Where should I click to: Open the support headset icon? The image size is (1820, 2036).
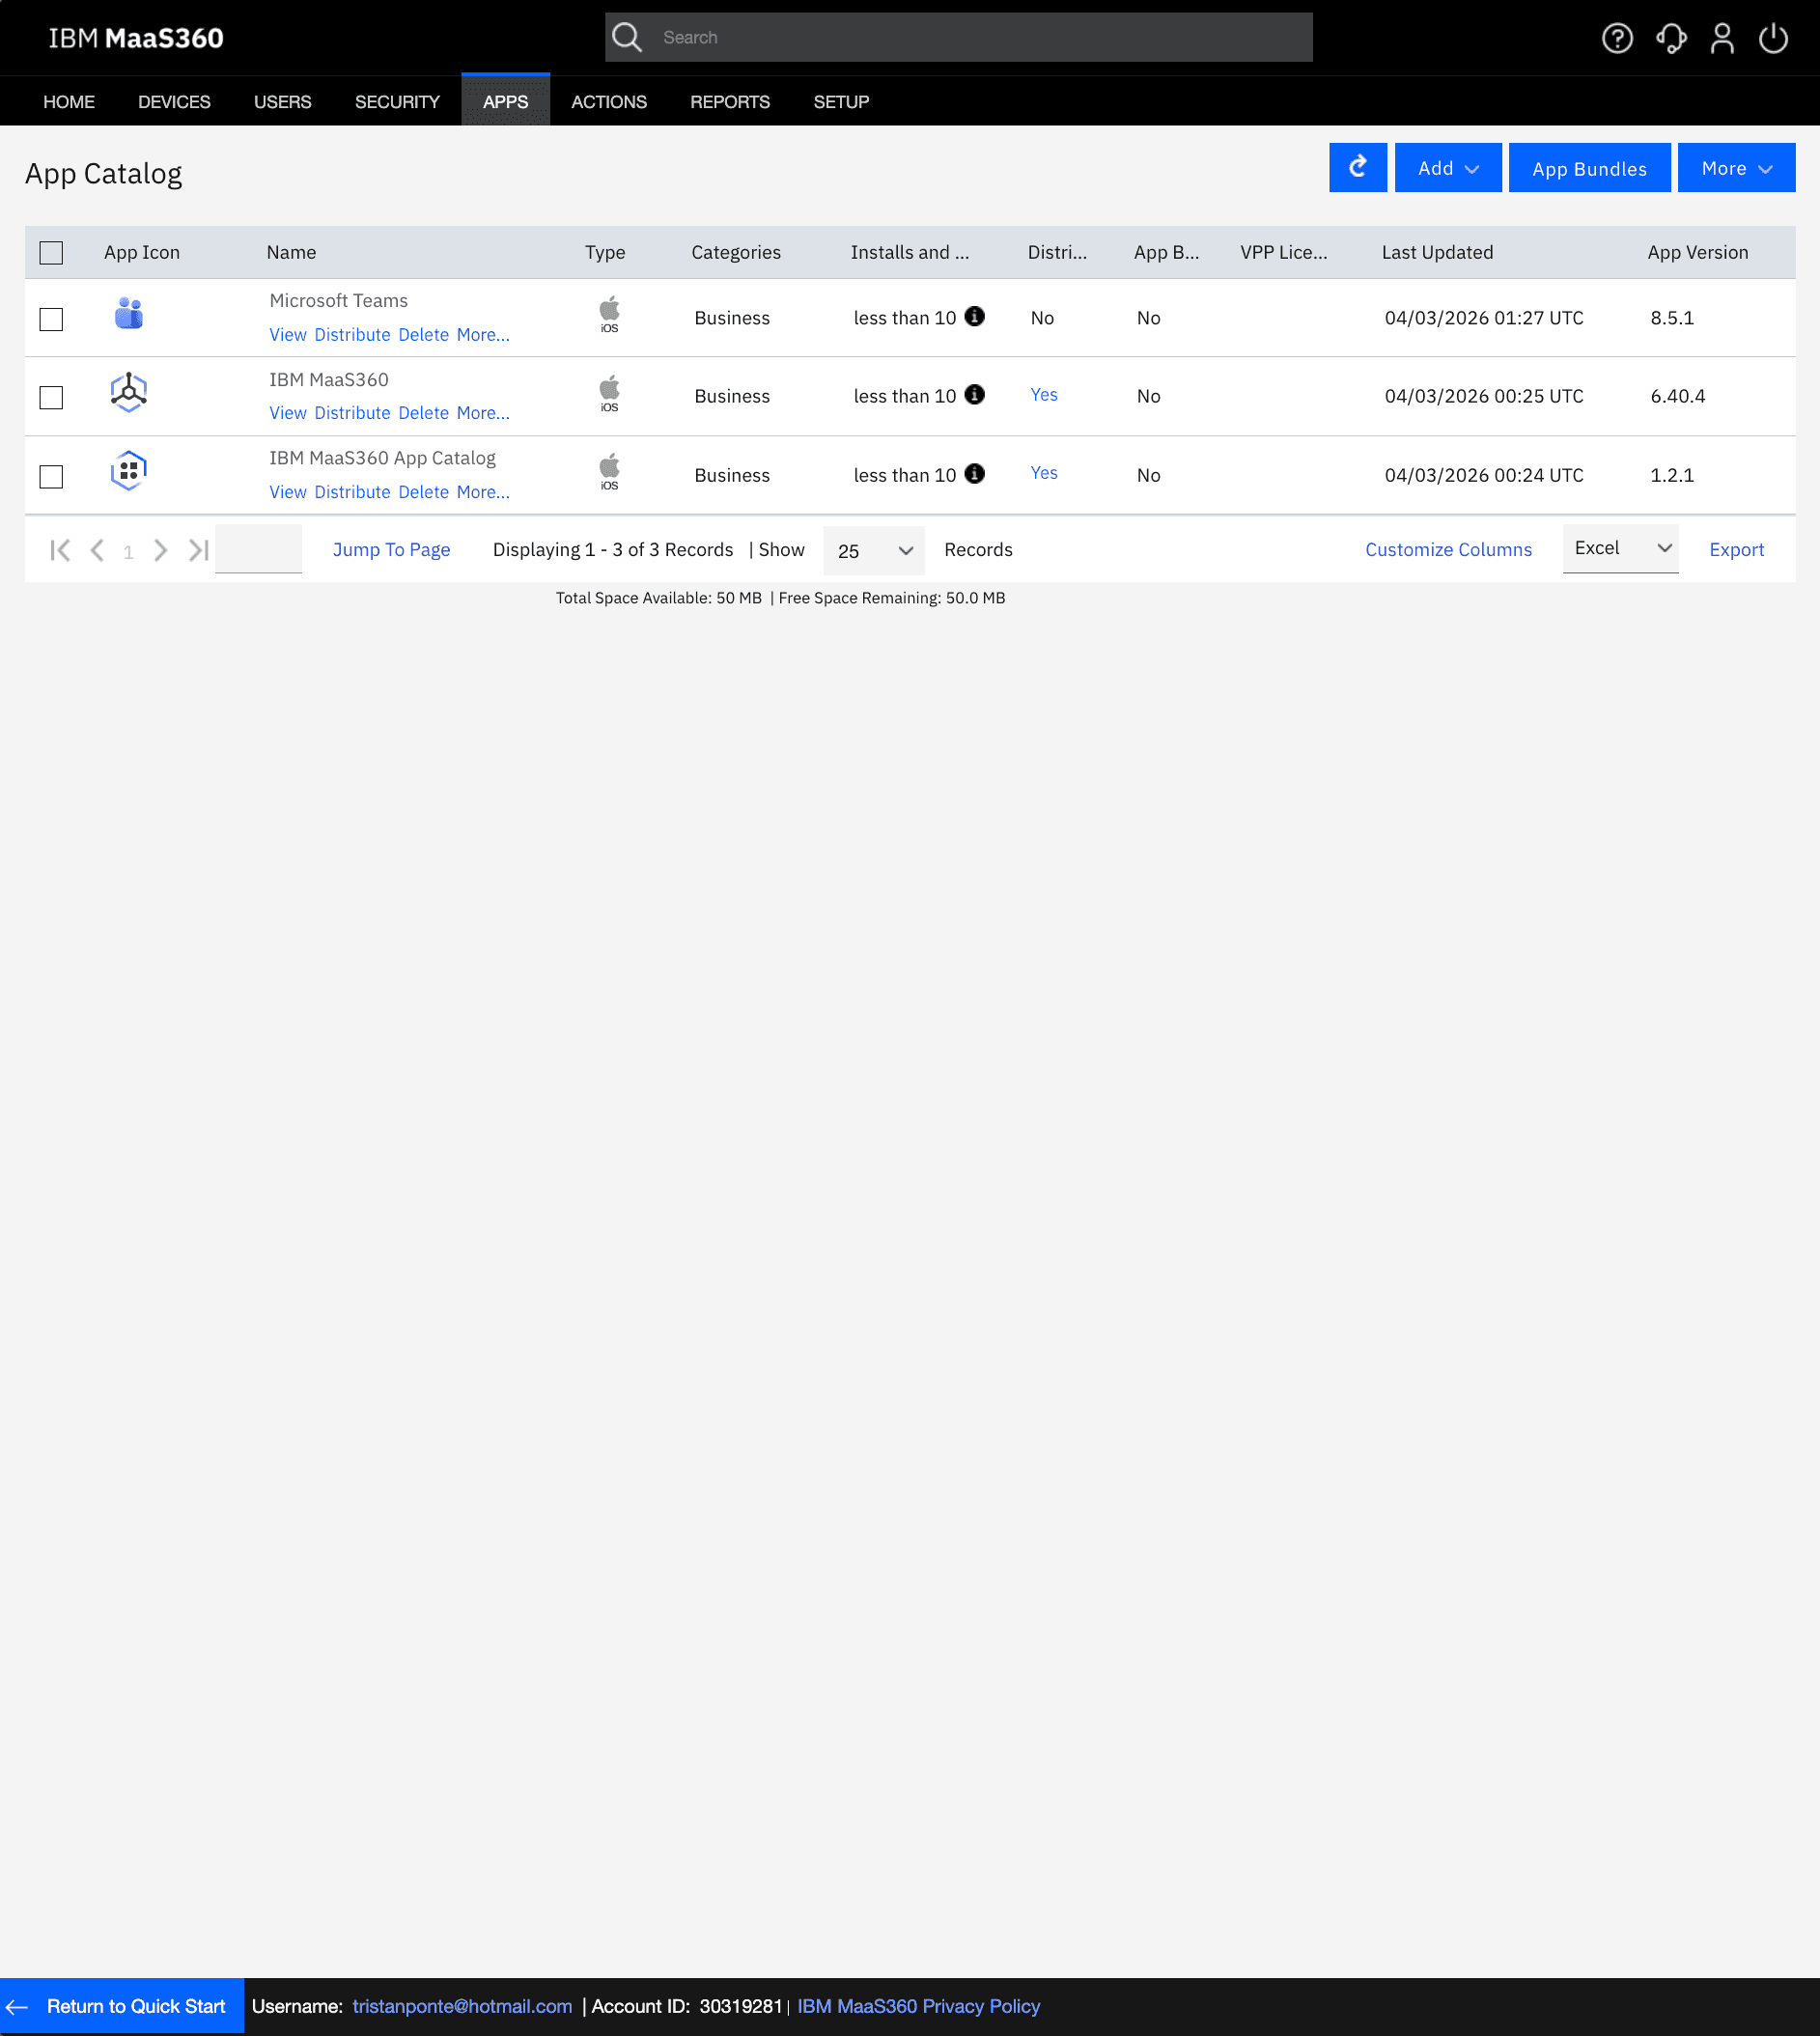(x=1670, y=38)
